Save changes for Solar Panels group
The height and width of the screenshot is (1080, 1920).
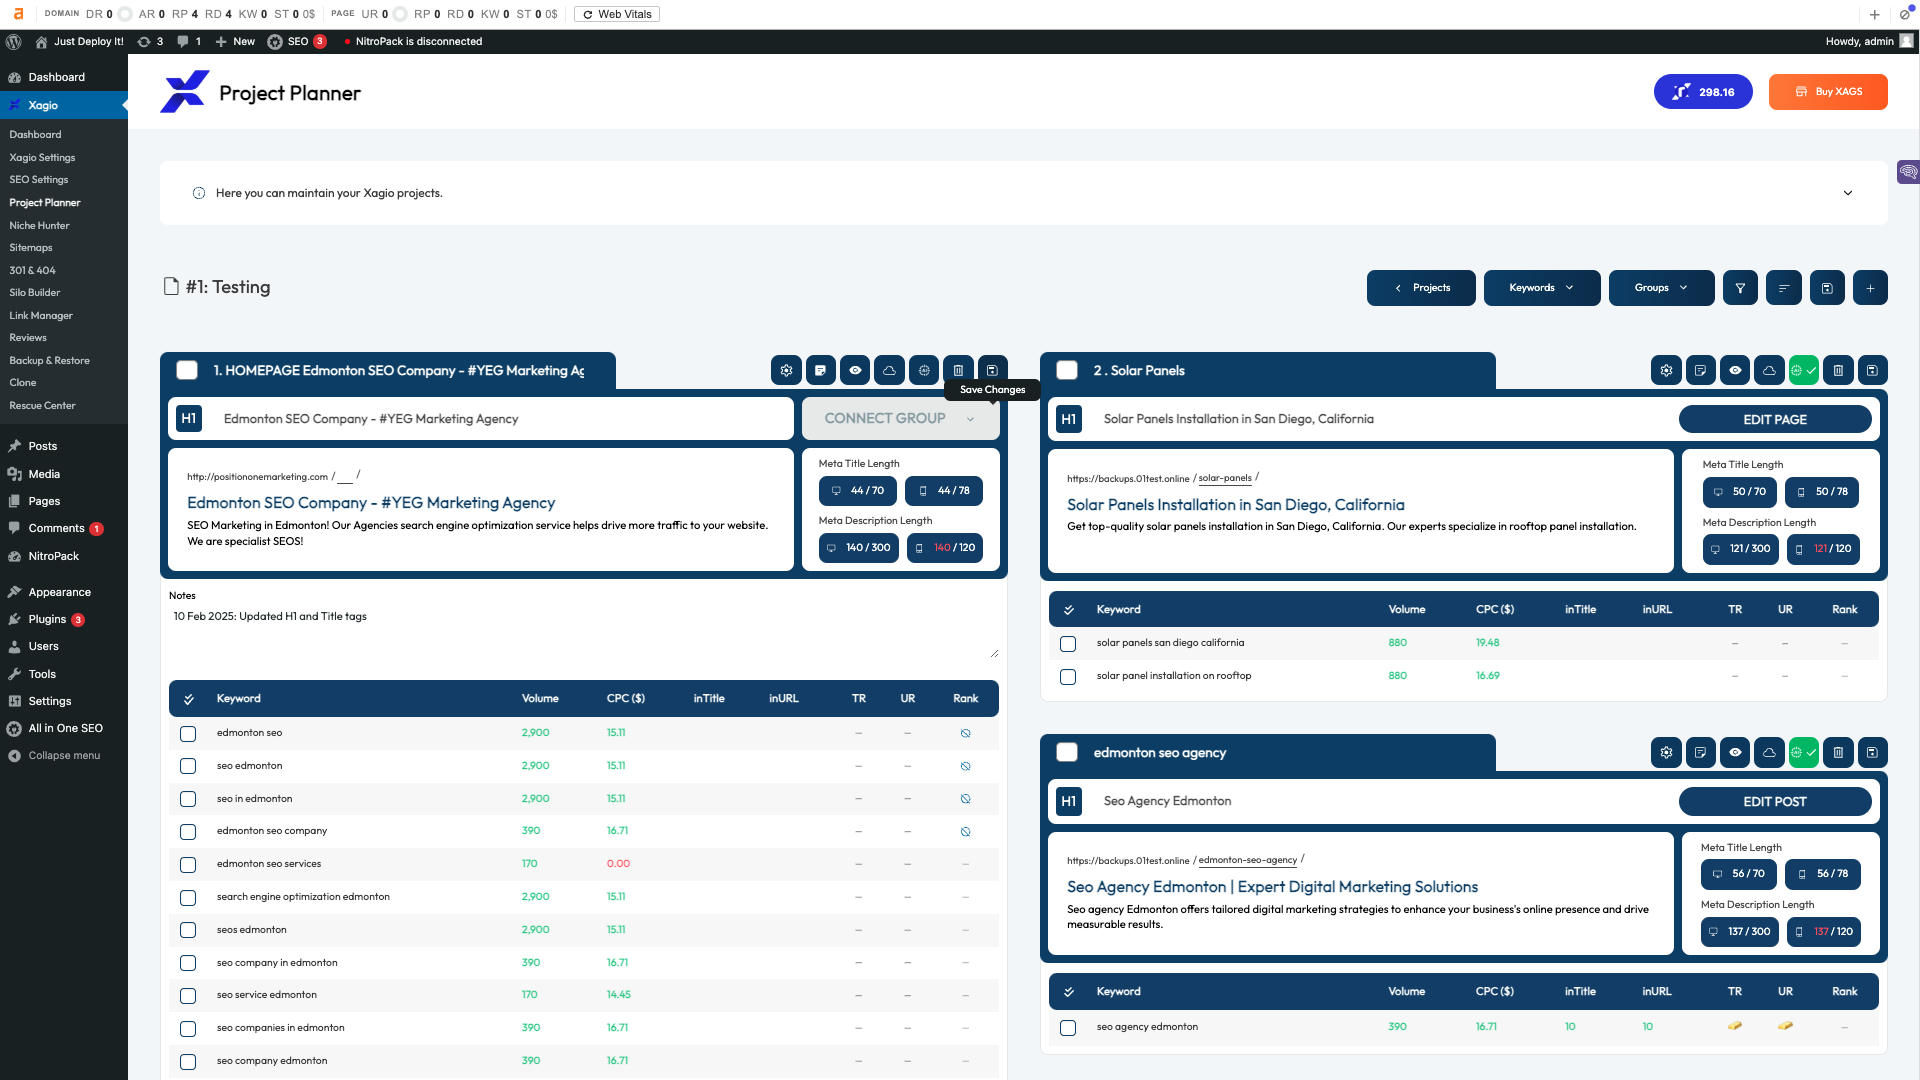tap(1872, 370)
